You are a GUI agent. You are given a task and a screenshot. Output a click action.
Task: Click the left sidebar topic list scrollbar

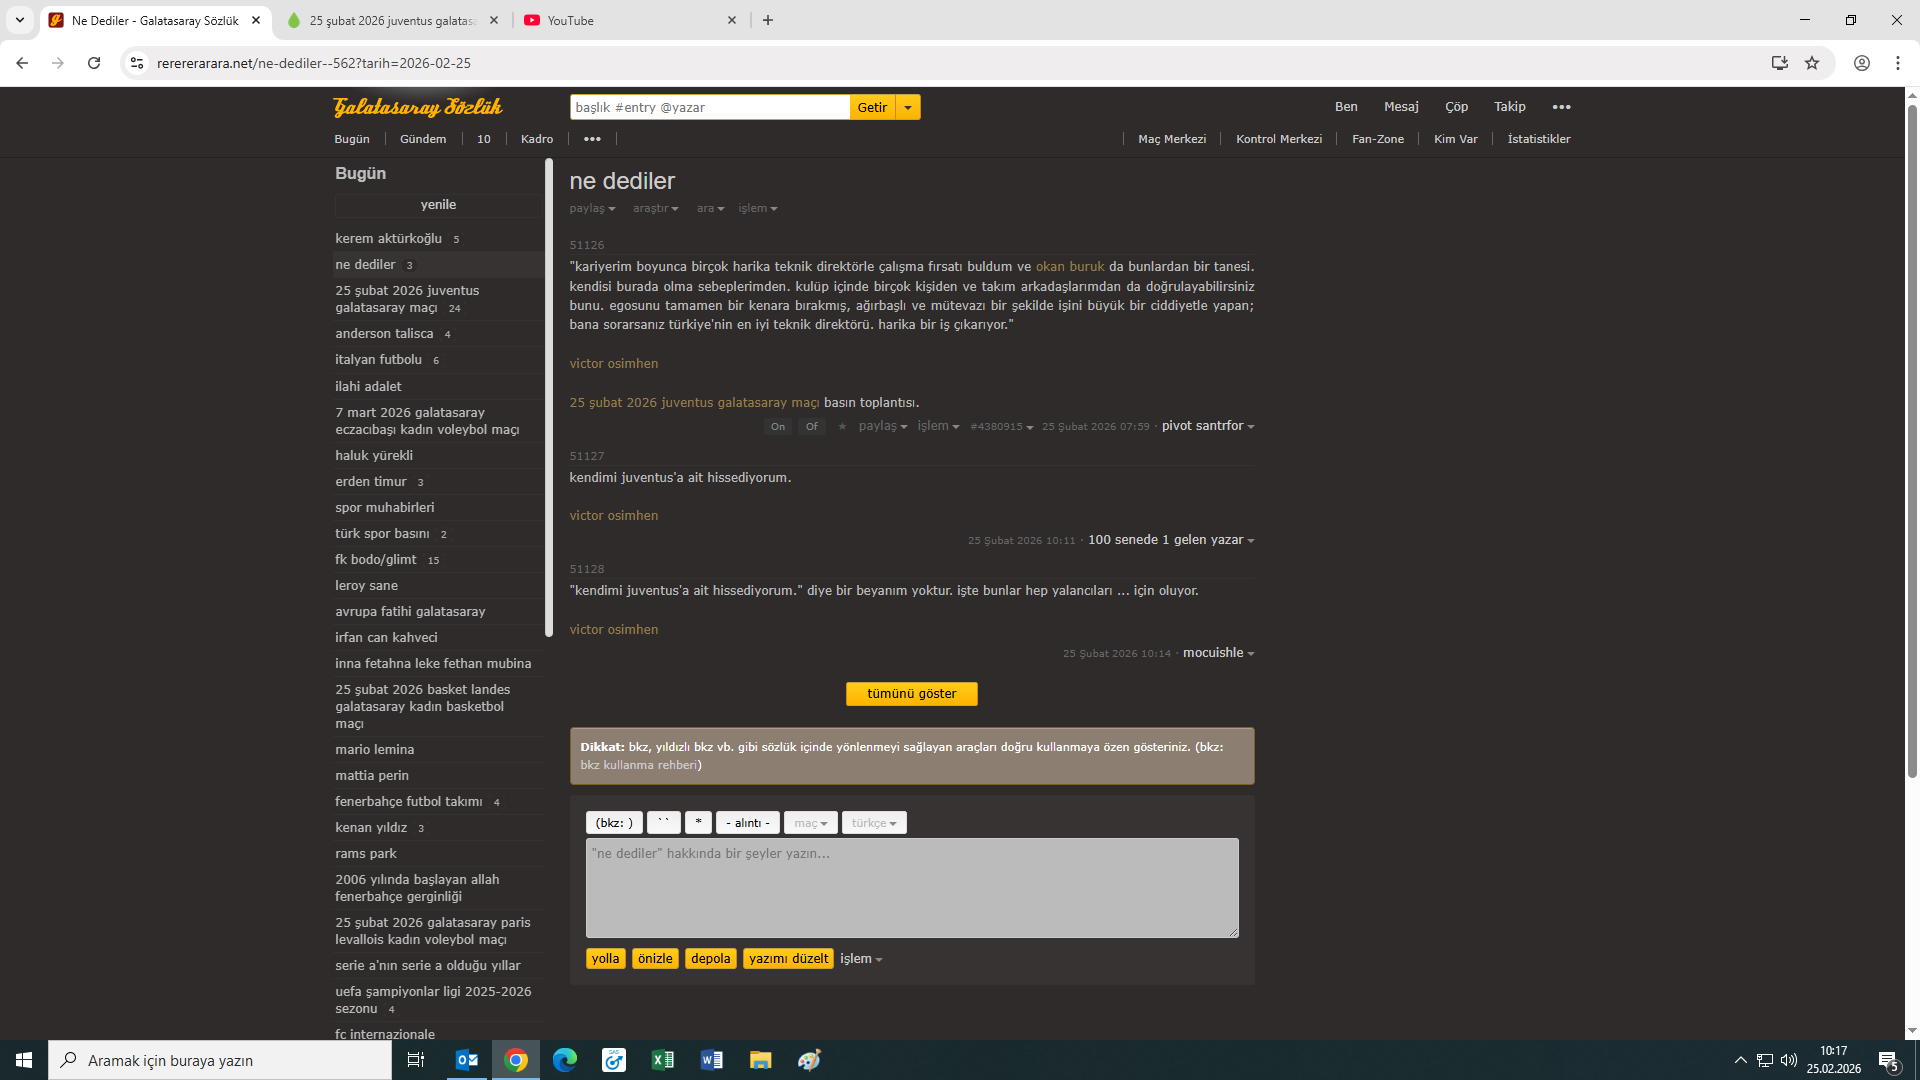tap(548, 400)
